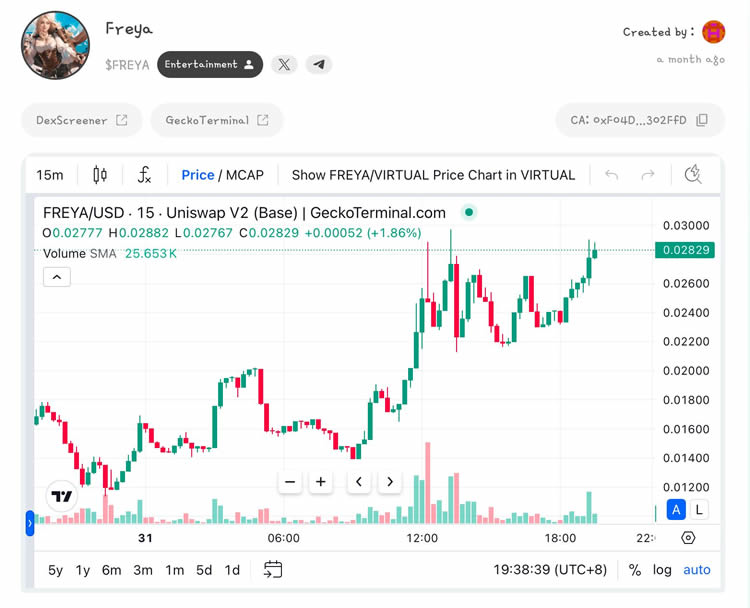
Task: Open chart settings gear icon
Action: pos(688,538)
